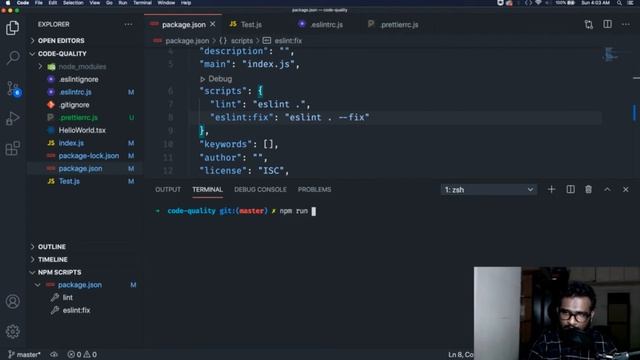Open the Help menu in menu bar
The width and height of the screenshot is (640, 360).
tap(186, 3)
